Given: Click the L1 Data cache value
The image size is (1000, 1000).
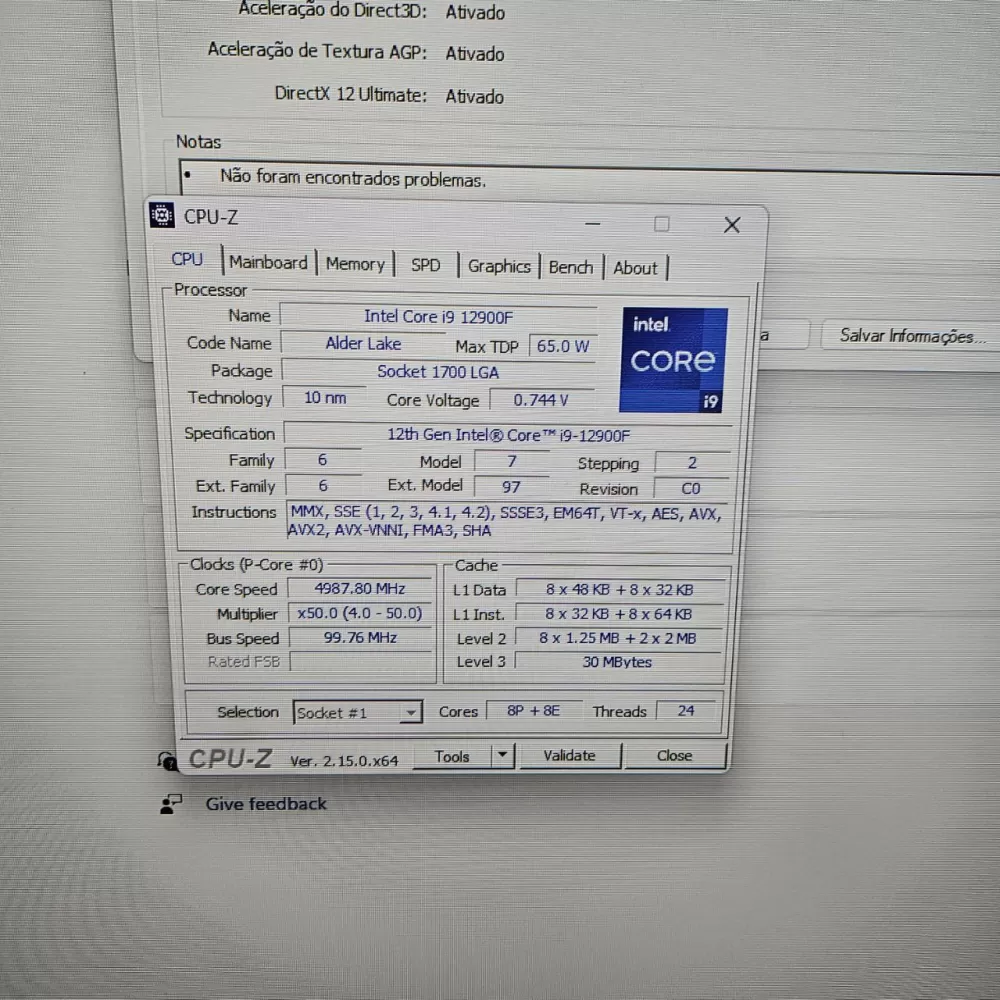Looking at the screenshot, I should (x=619, y=590).
